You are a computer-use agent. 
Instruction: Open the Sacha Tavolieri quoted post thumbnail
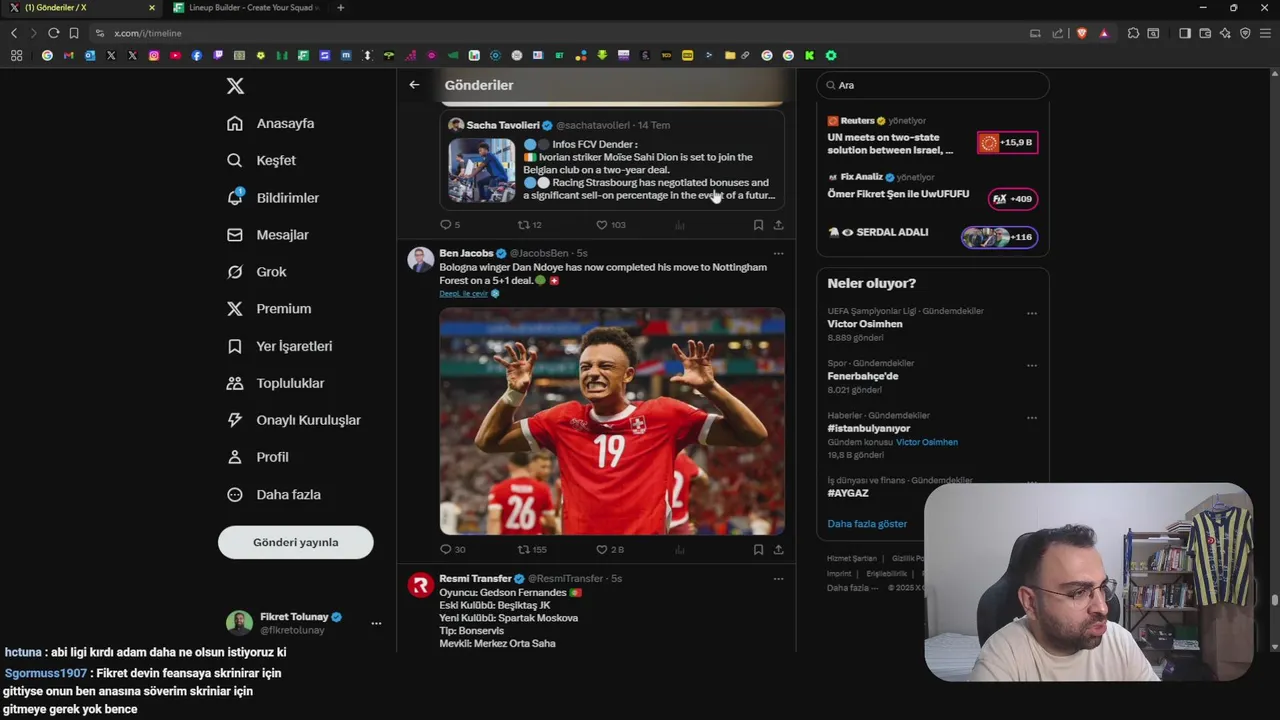481,170
